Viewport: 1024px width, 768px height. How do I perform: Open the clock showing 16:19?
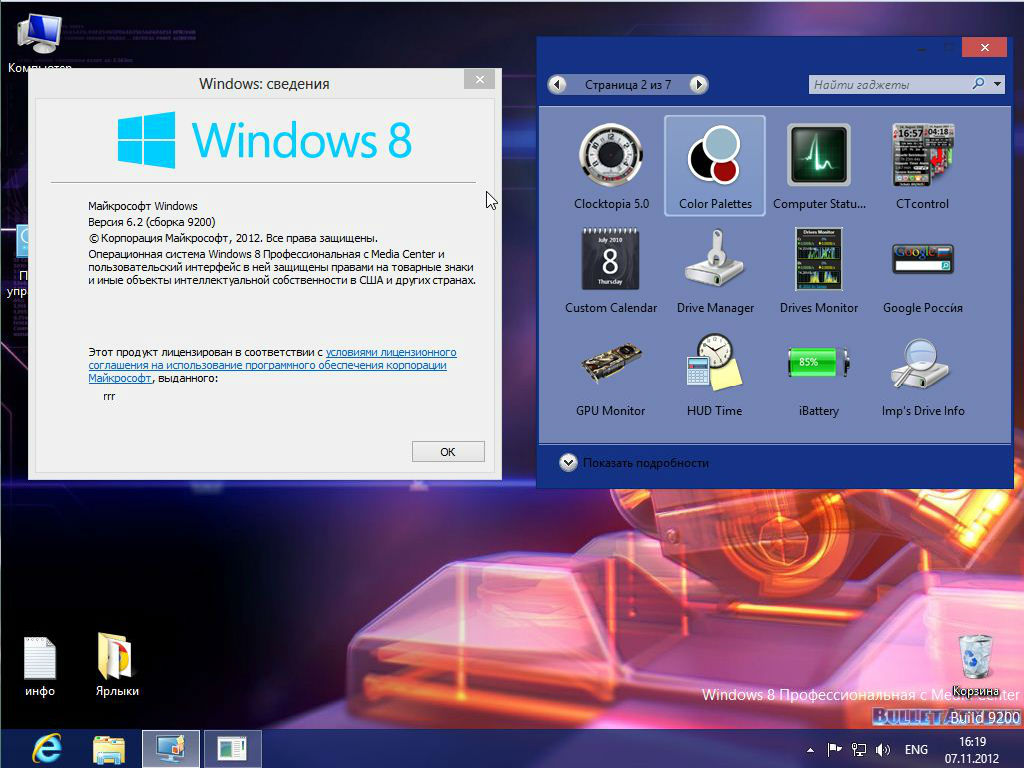pyautogui.click(x=972, y=750)
